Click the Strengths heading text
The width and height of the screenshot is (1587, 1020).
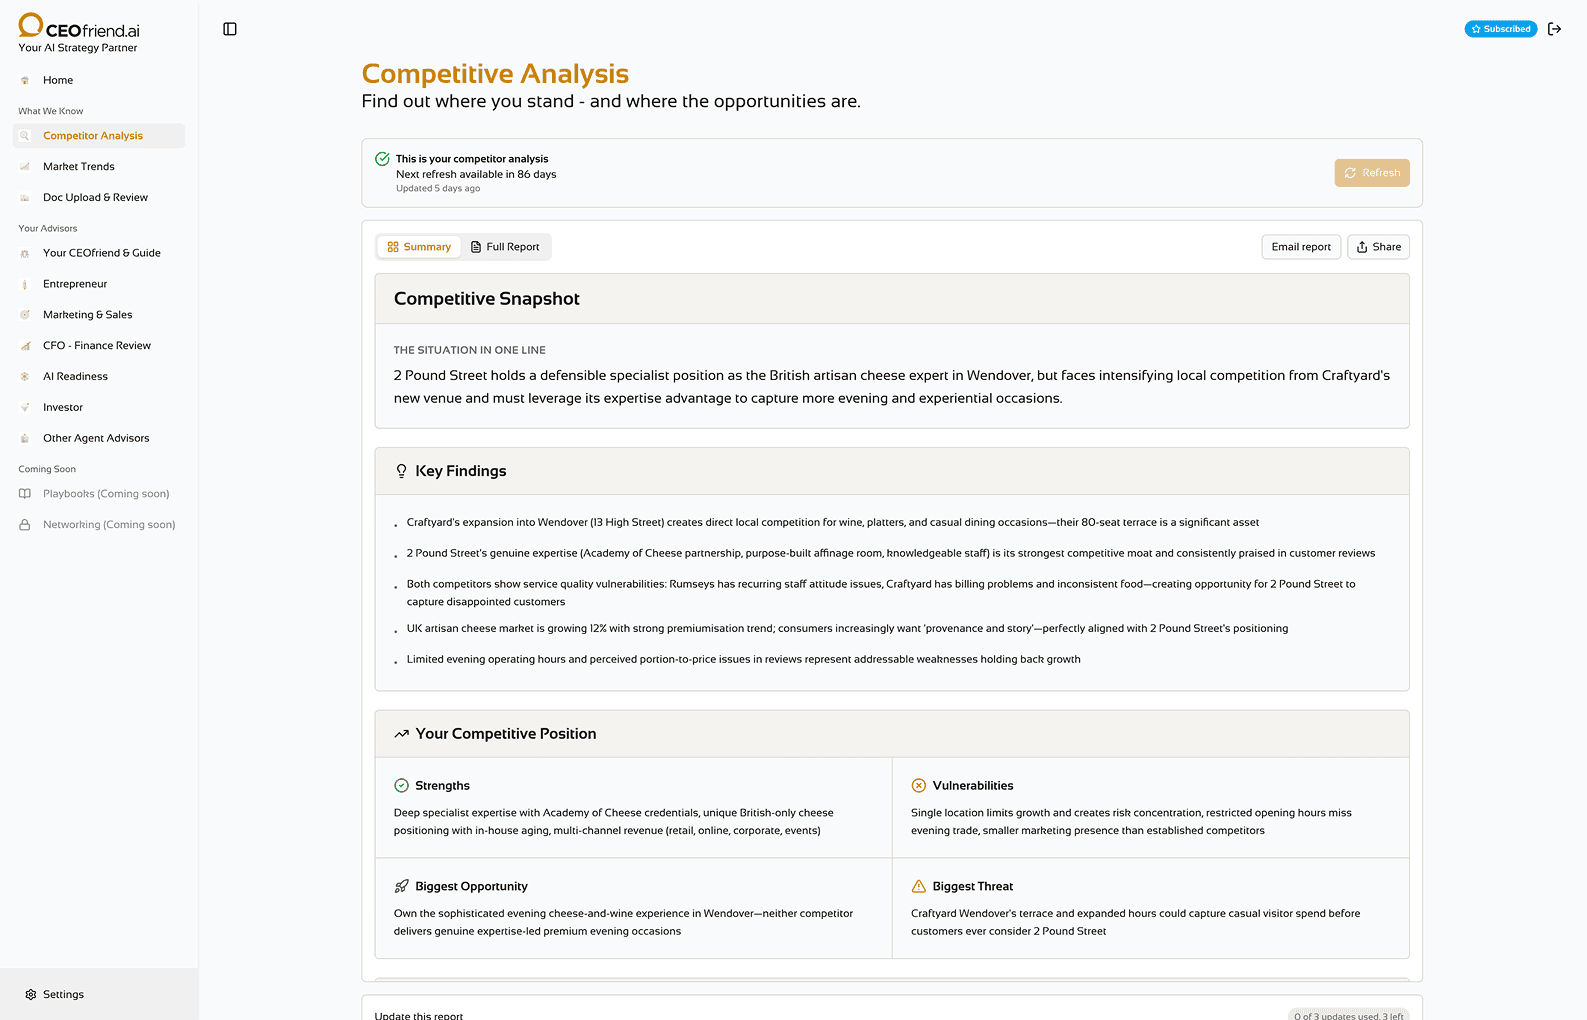point(442,786)
